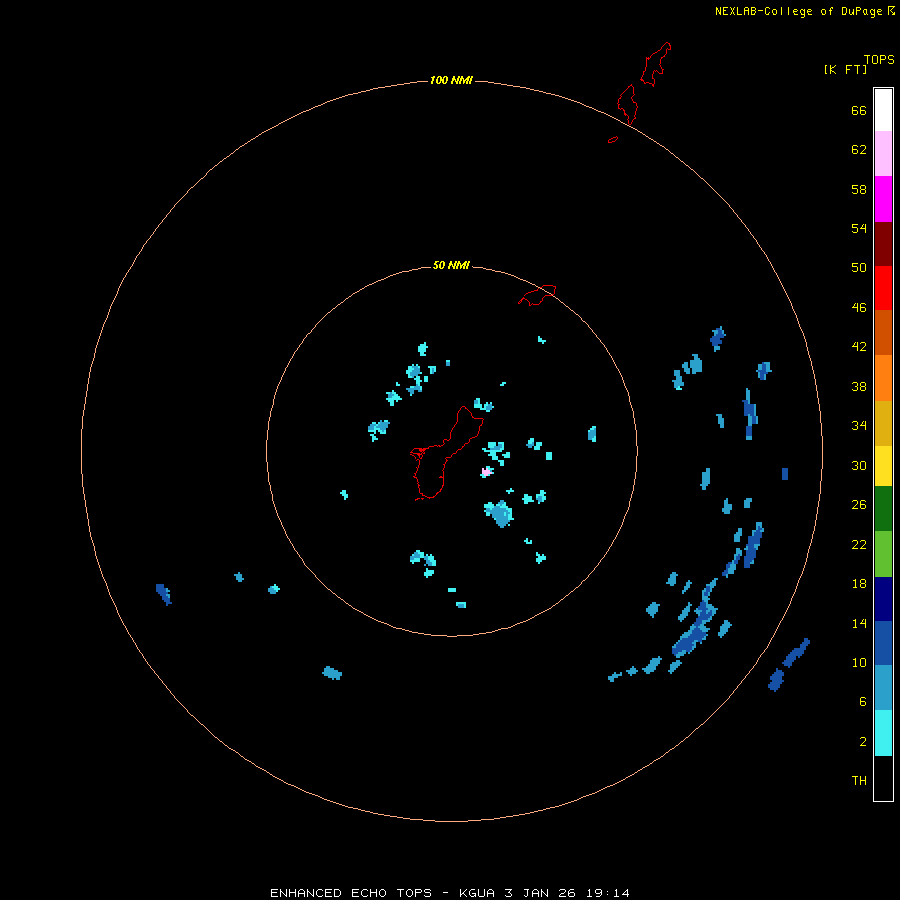Click the '38' legend value
900x900 pixels.
click(x=859, y=387)
